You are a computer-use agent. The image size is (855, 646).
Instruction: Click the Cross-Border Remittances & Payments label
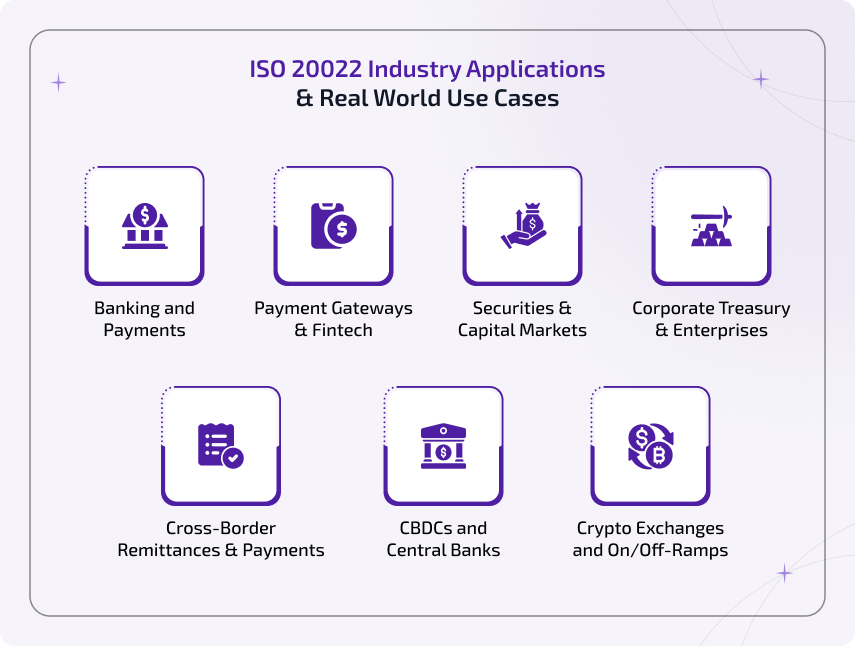pos(221,539)
